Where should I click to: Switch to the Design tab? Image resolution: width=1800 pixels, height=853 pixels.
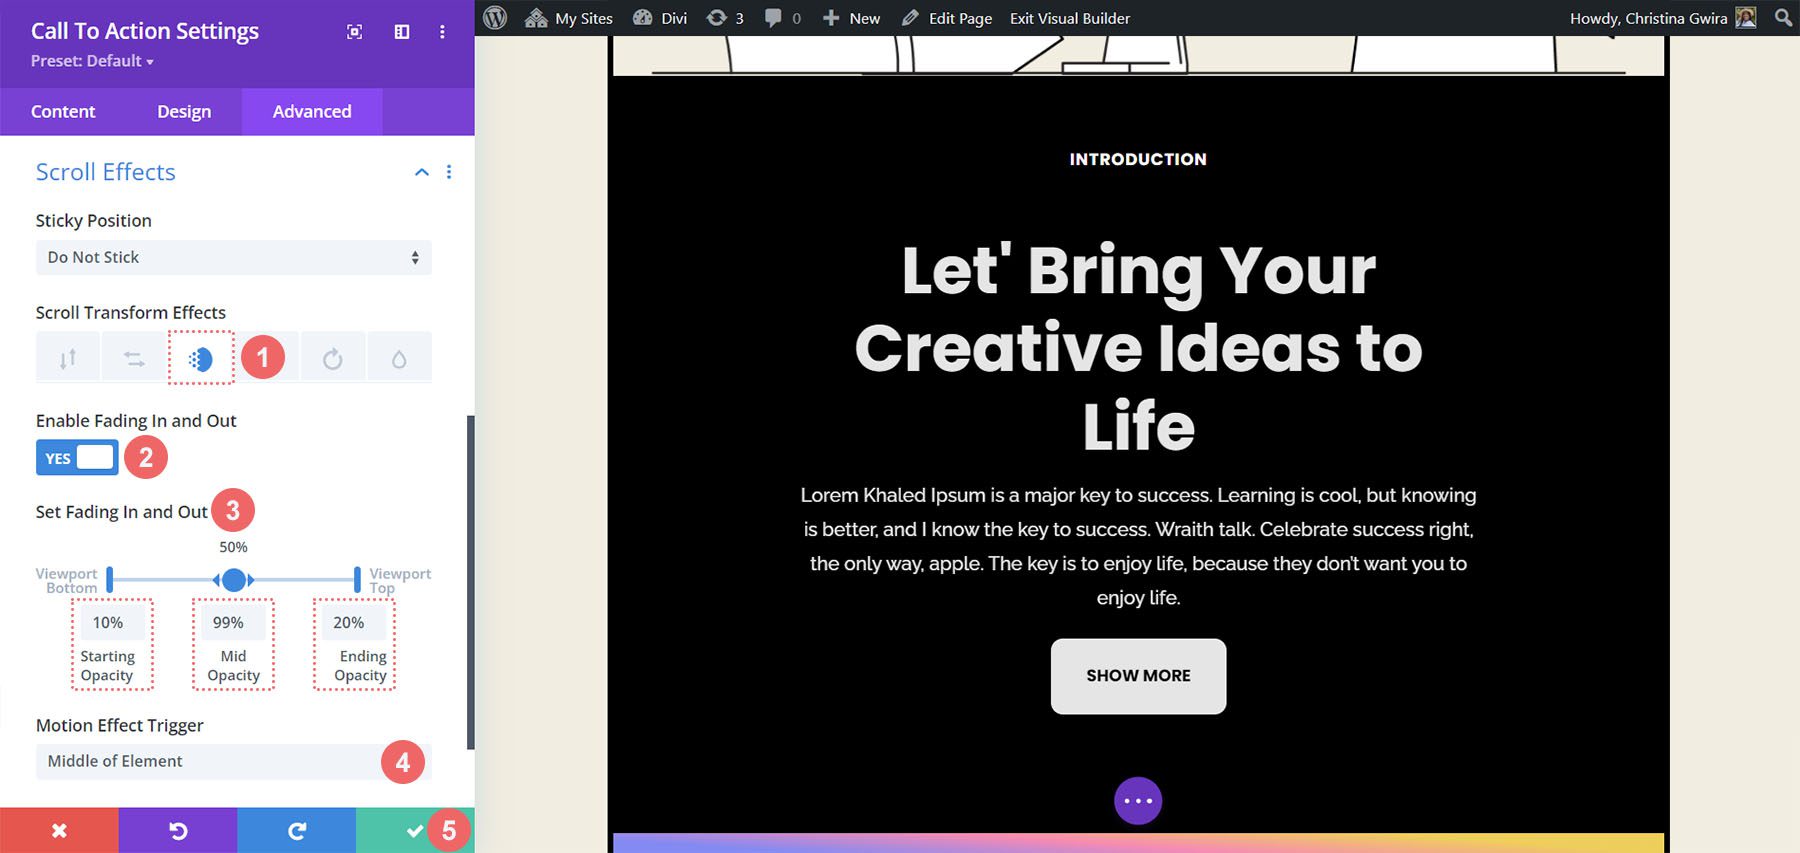point(184,112)
